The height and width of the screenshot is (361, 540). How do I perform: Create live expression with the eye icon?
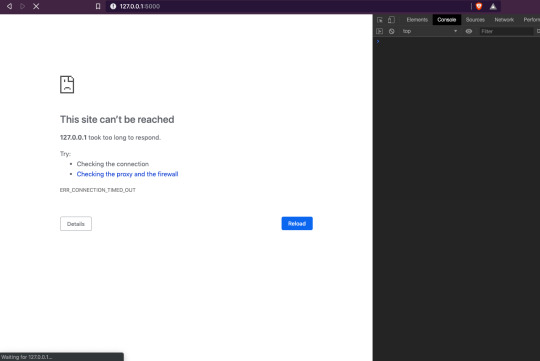click(469, 31)
